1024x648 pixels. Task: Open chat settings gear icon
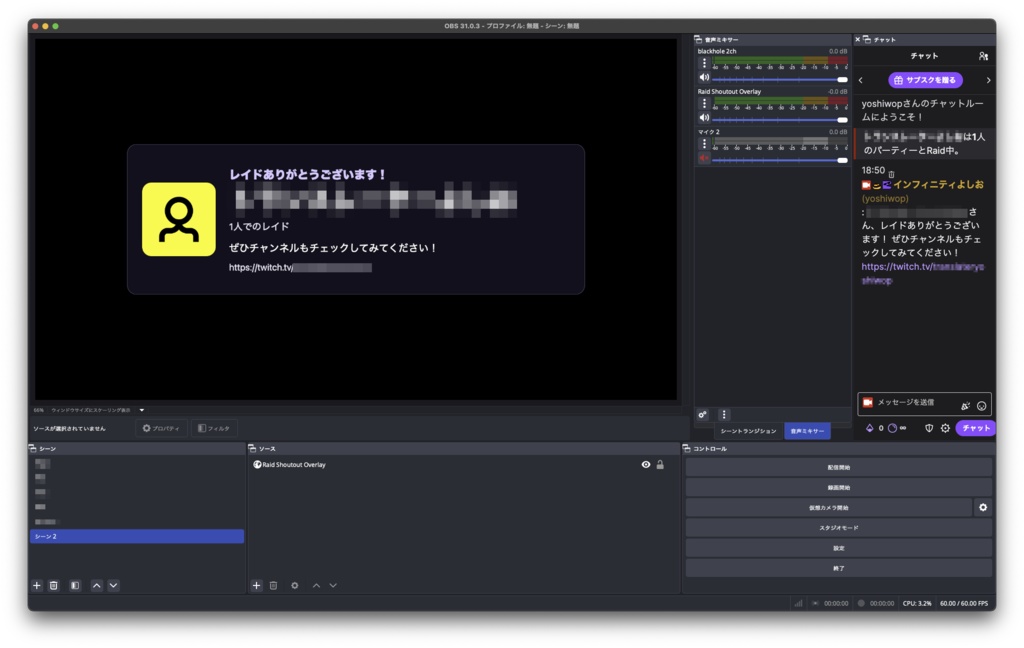coord(945,428)
